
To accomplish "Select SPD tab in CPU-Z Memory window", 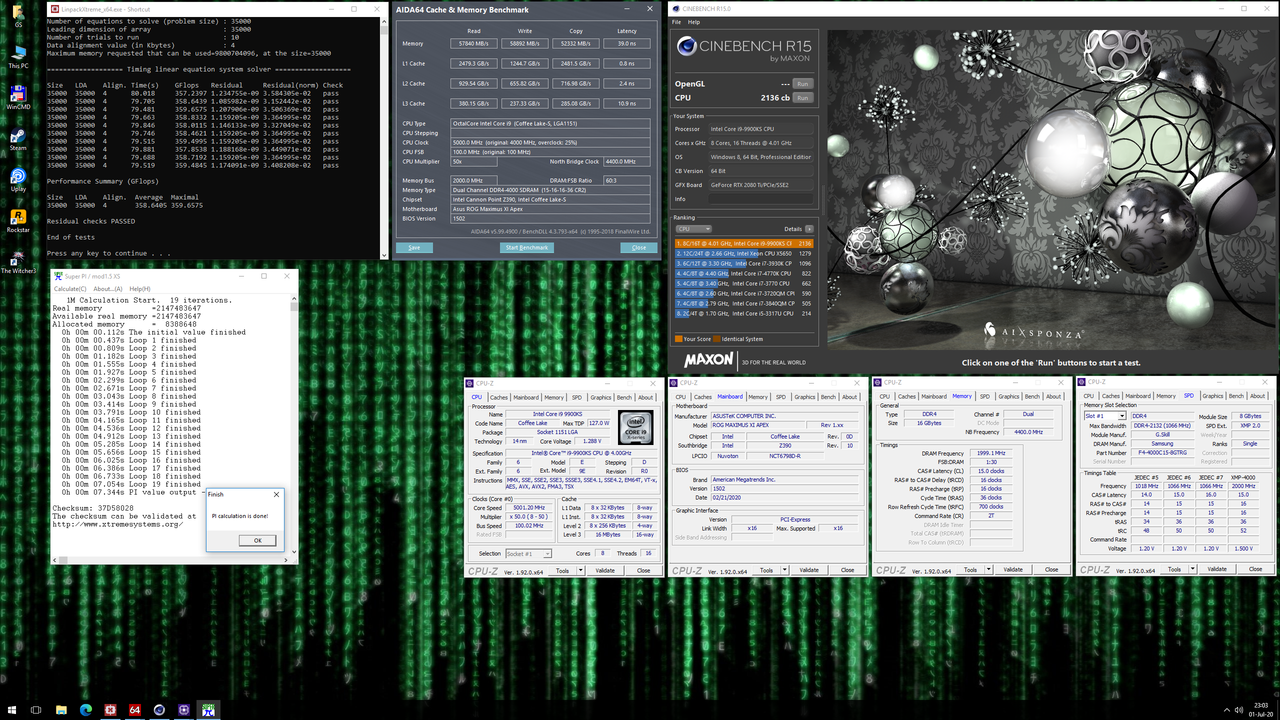I will 984,397.
